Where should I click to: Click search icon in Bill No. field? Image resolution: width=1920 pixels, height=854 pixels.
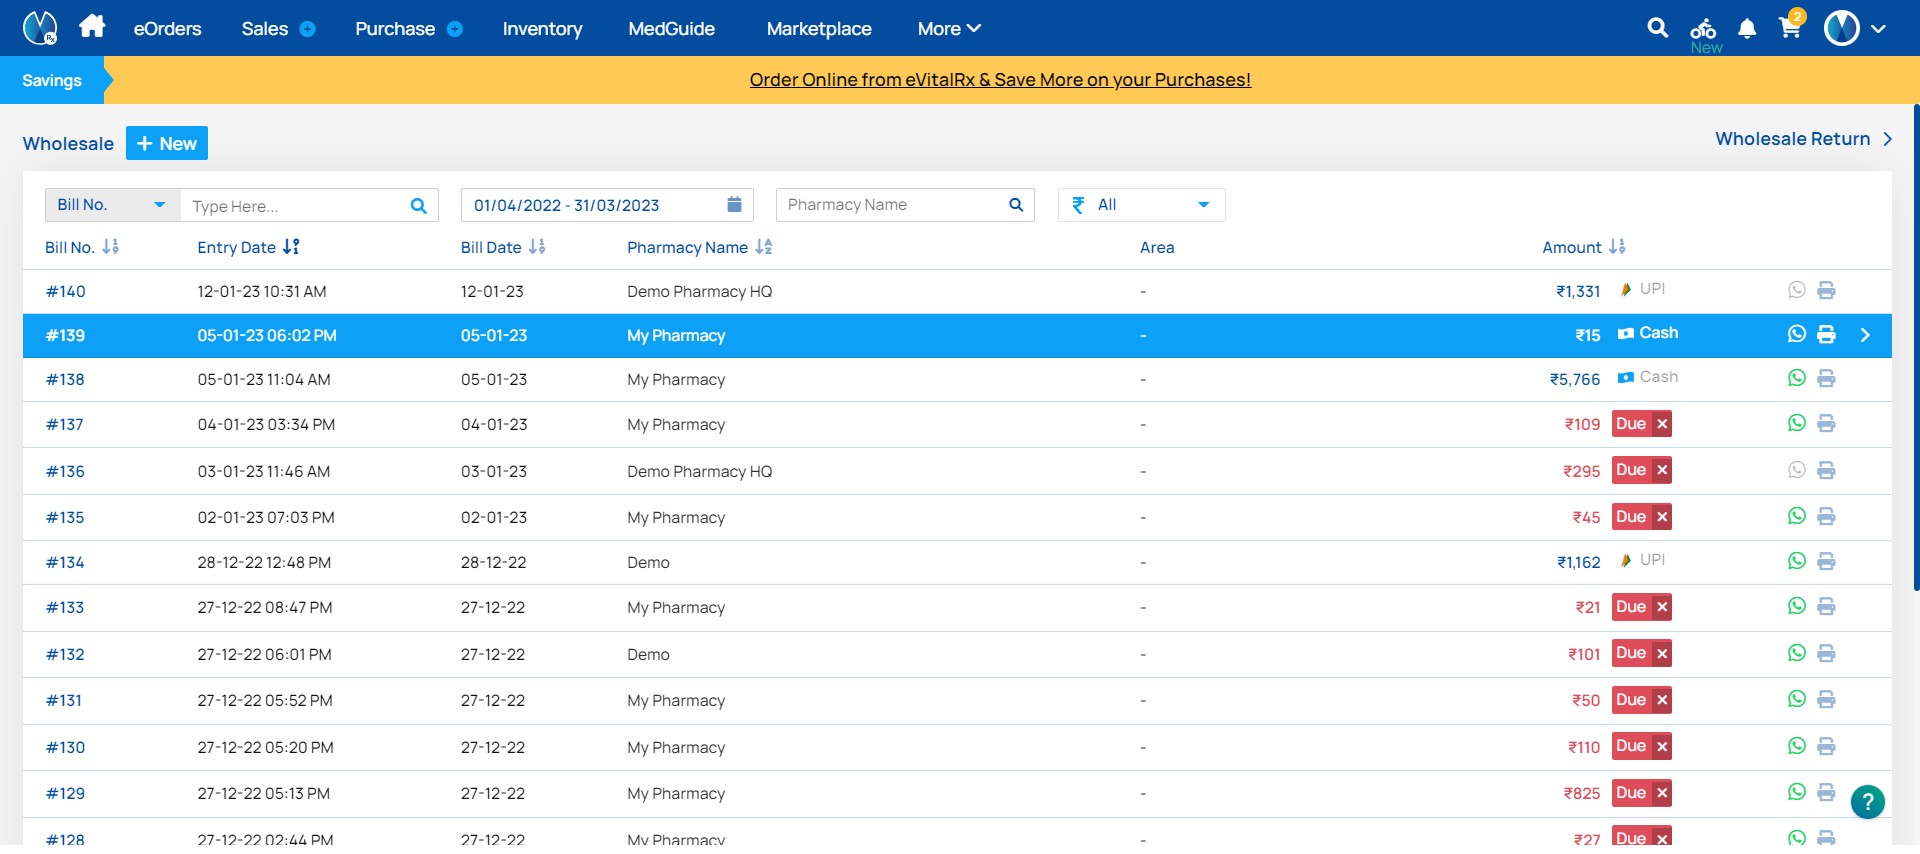(x=419, y=206)
